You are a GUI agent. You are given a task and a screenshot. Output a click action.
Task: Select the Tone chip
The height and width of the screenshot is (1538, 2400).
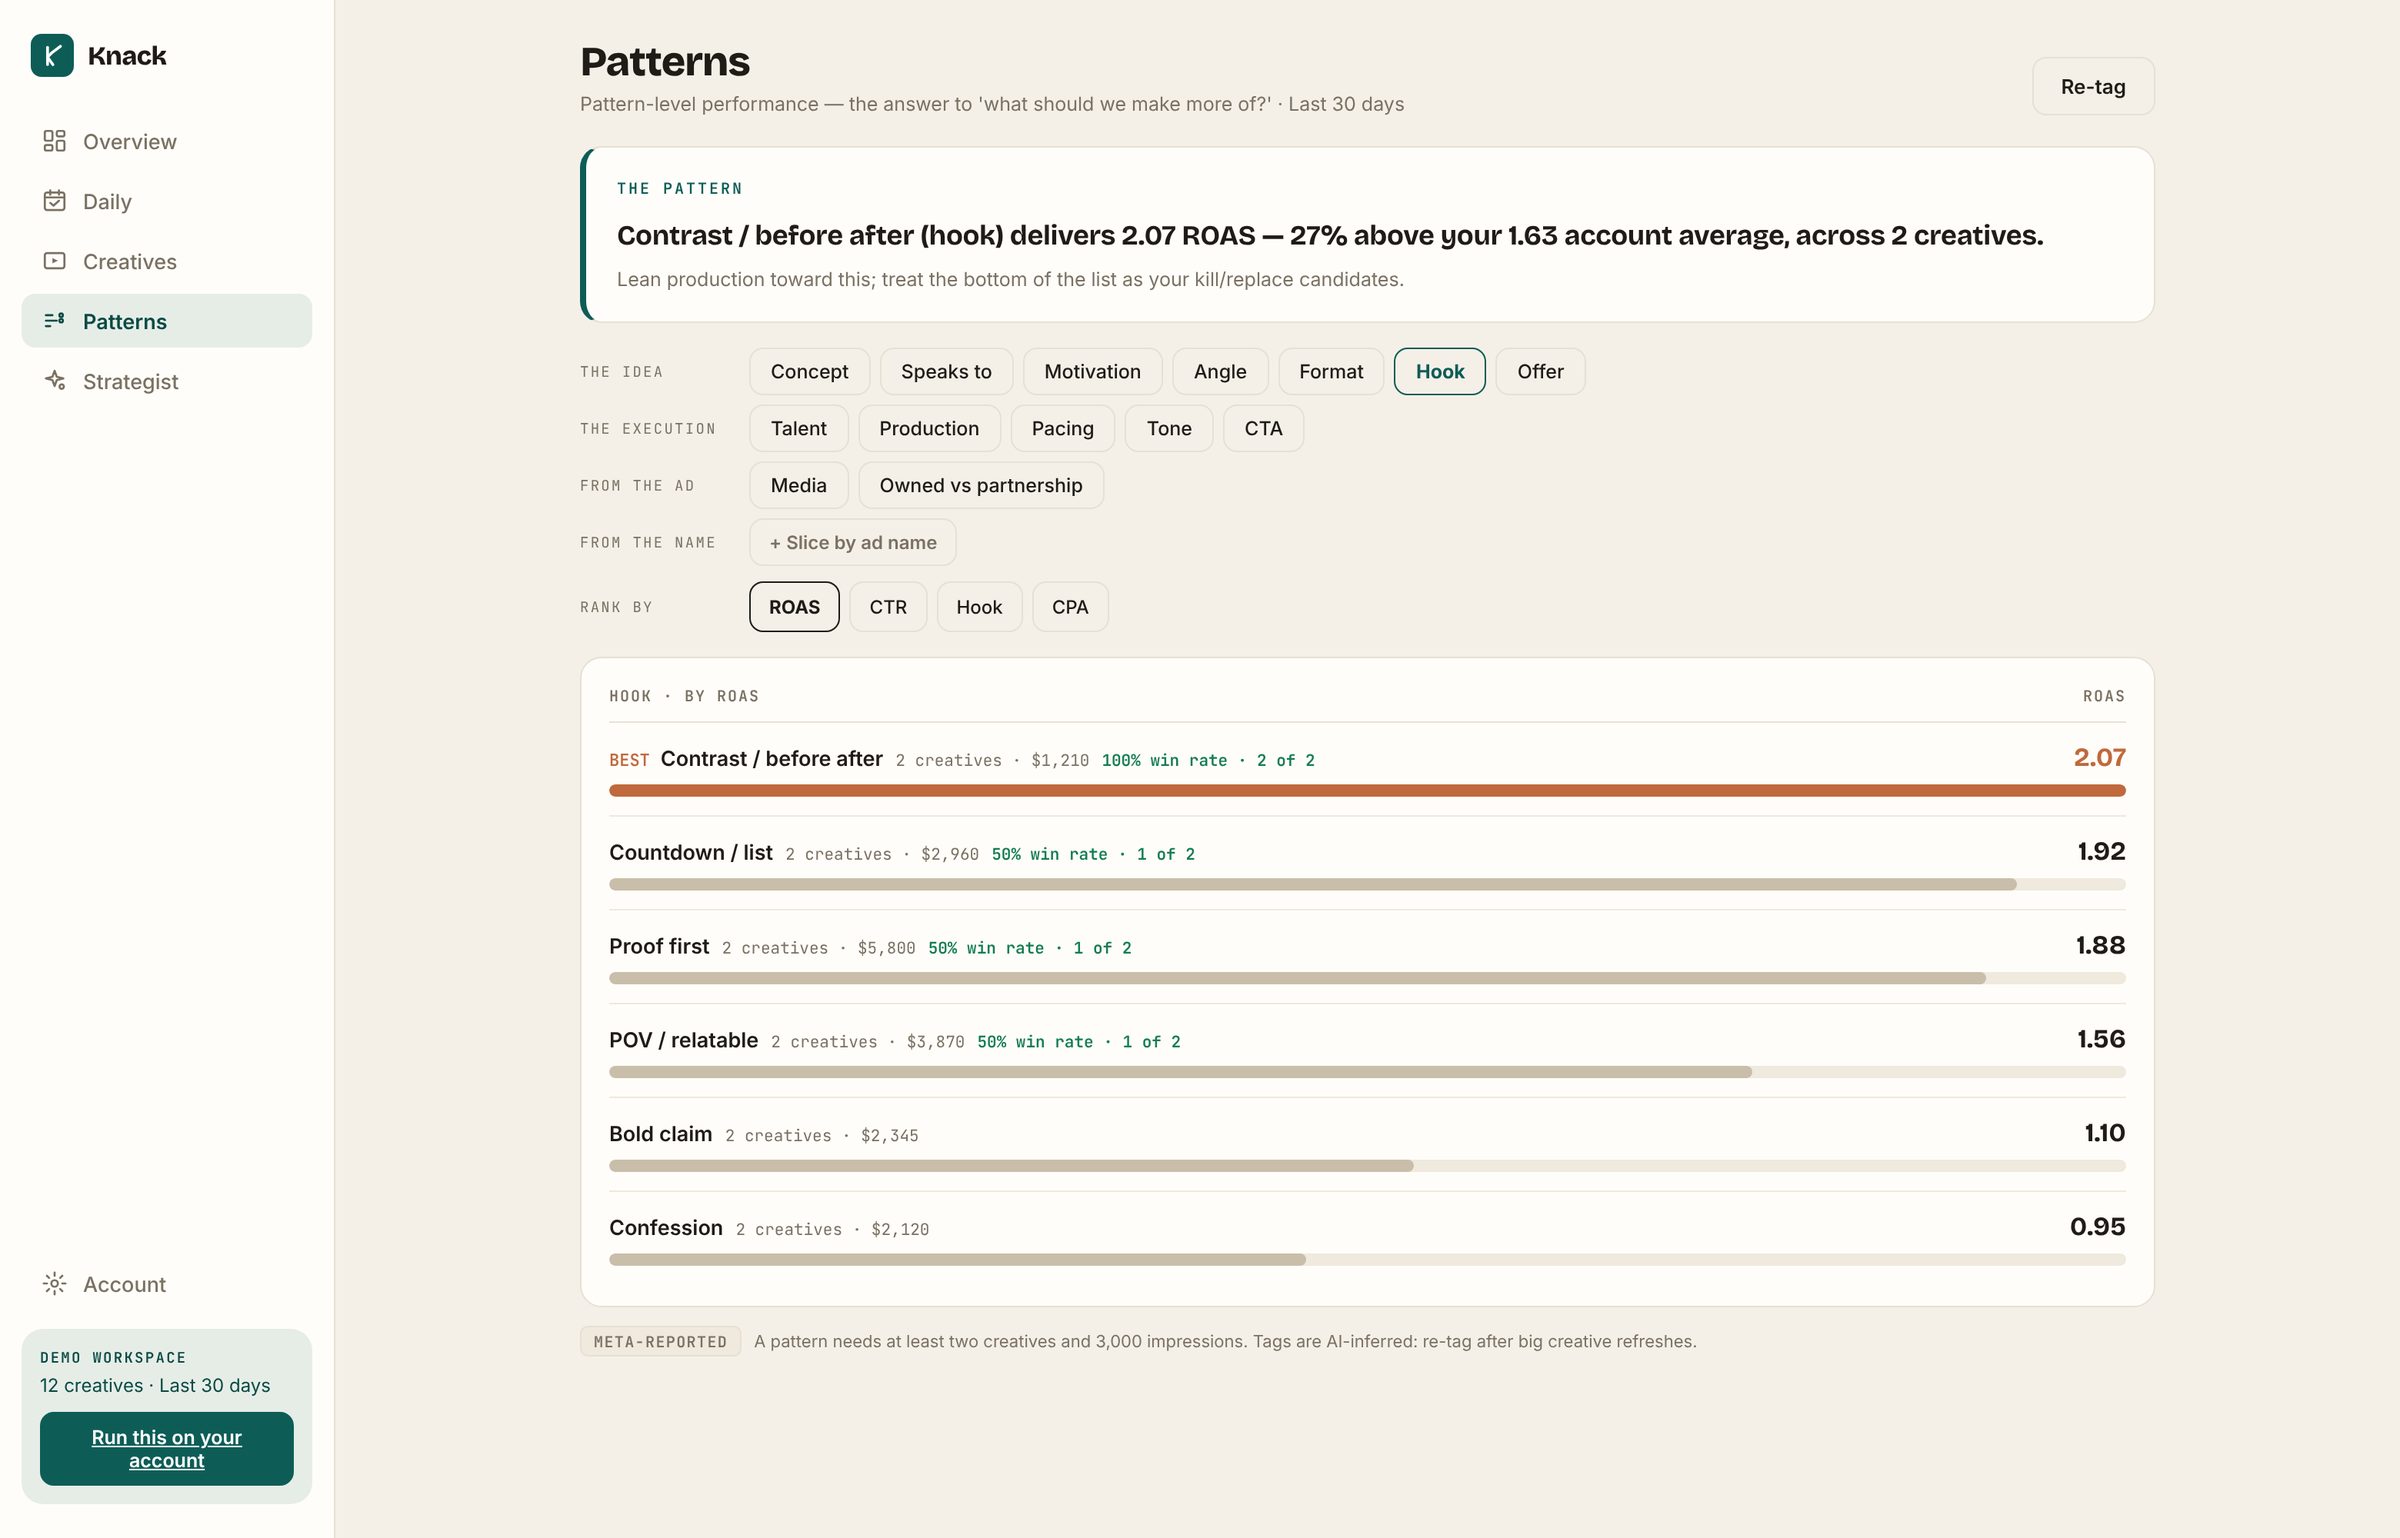pos(1169,428)
